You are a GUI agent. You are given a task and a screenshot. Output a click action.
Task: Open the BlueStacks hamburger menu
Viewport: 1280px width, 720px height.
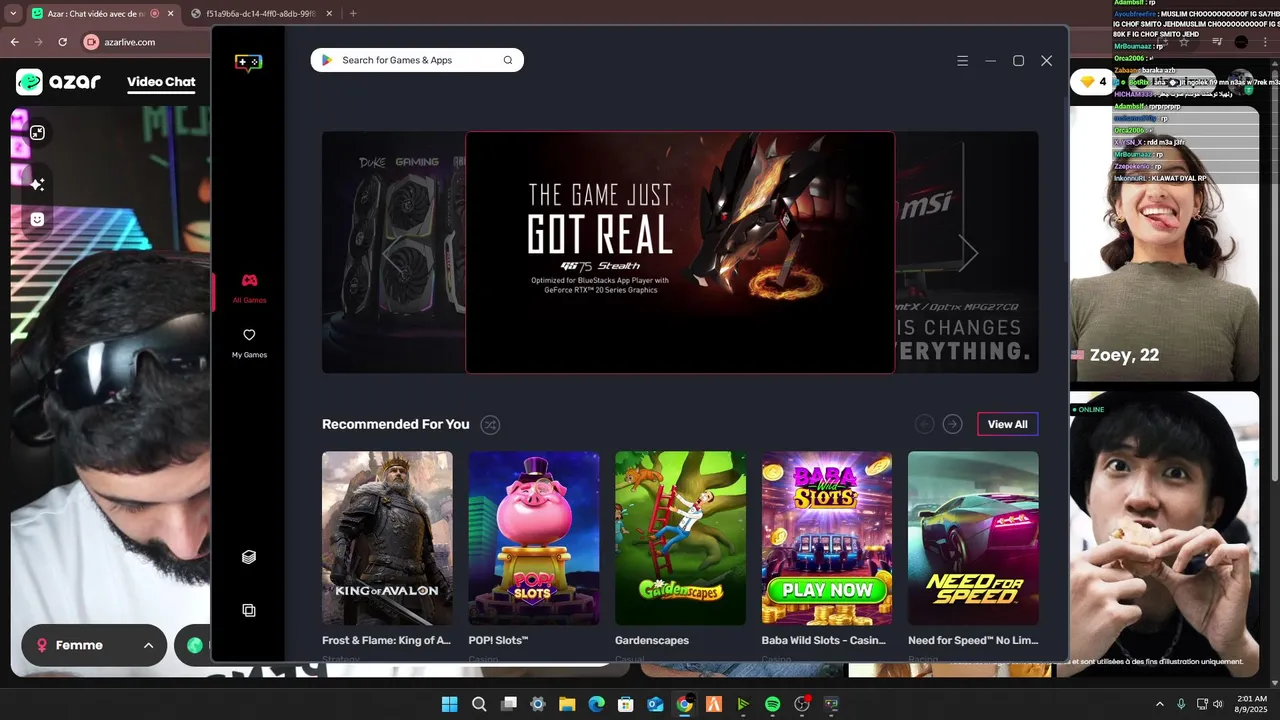[x=962, y=61]
